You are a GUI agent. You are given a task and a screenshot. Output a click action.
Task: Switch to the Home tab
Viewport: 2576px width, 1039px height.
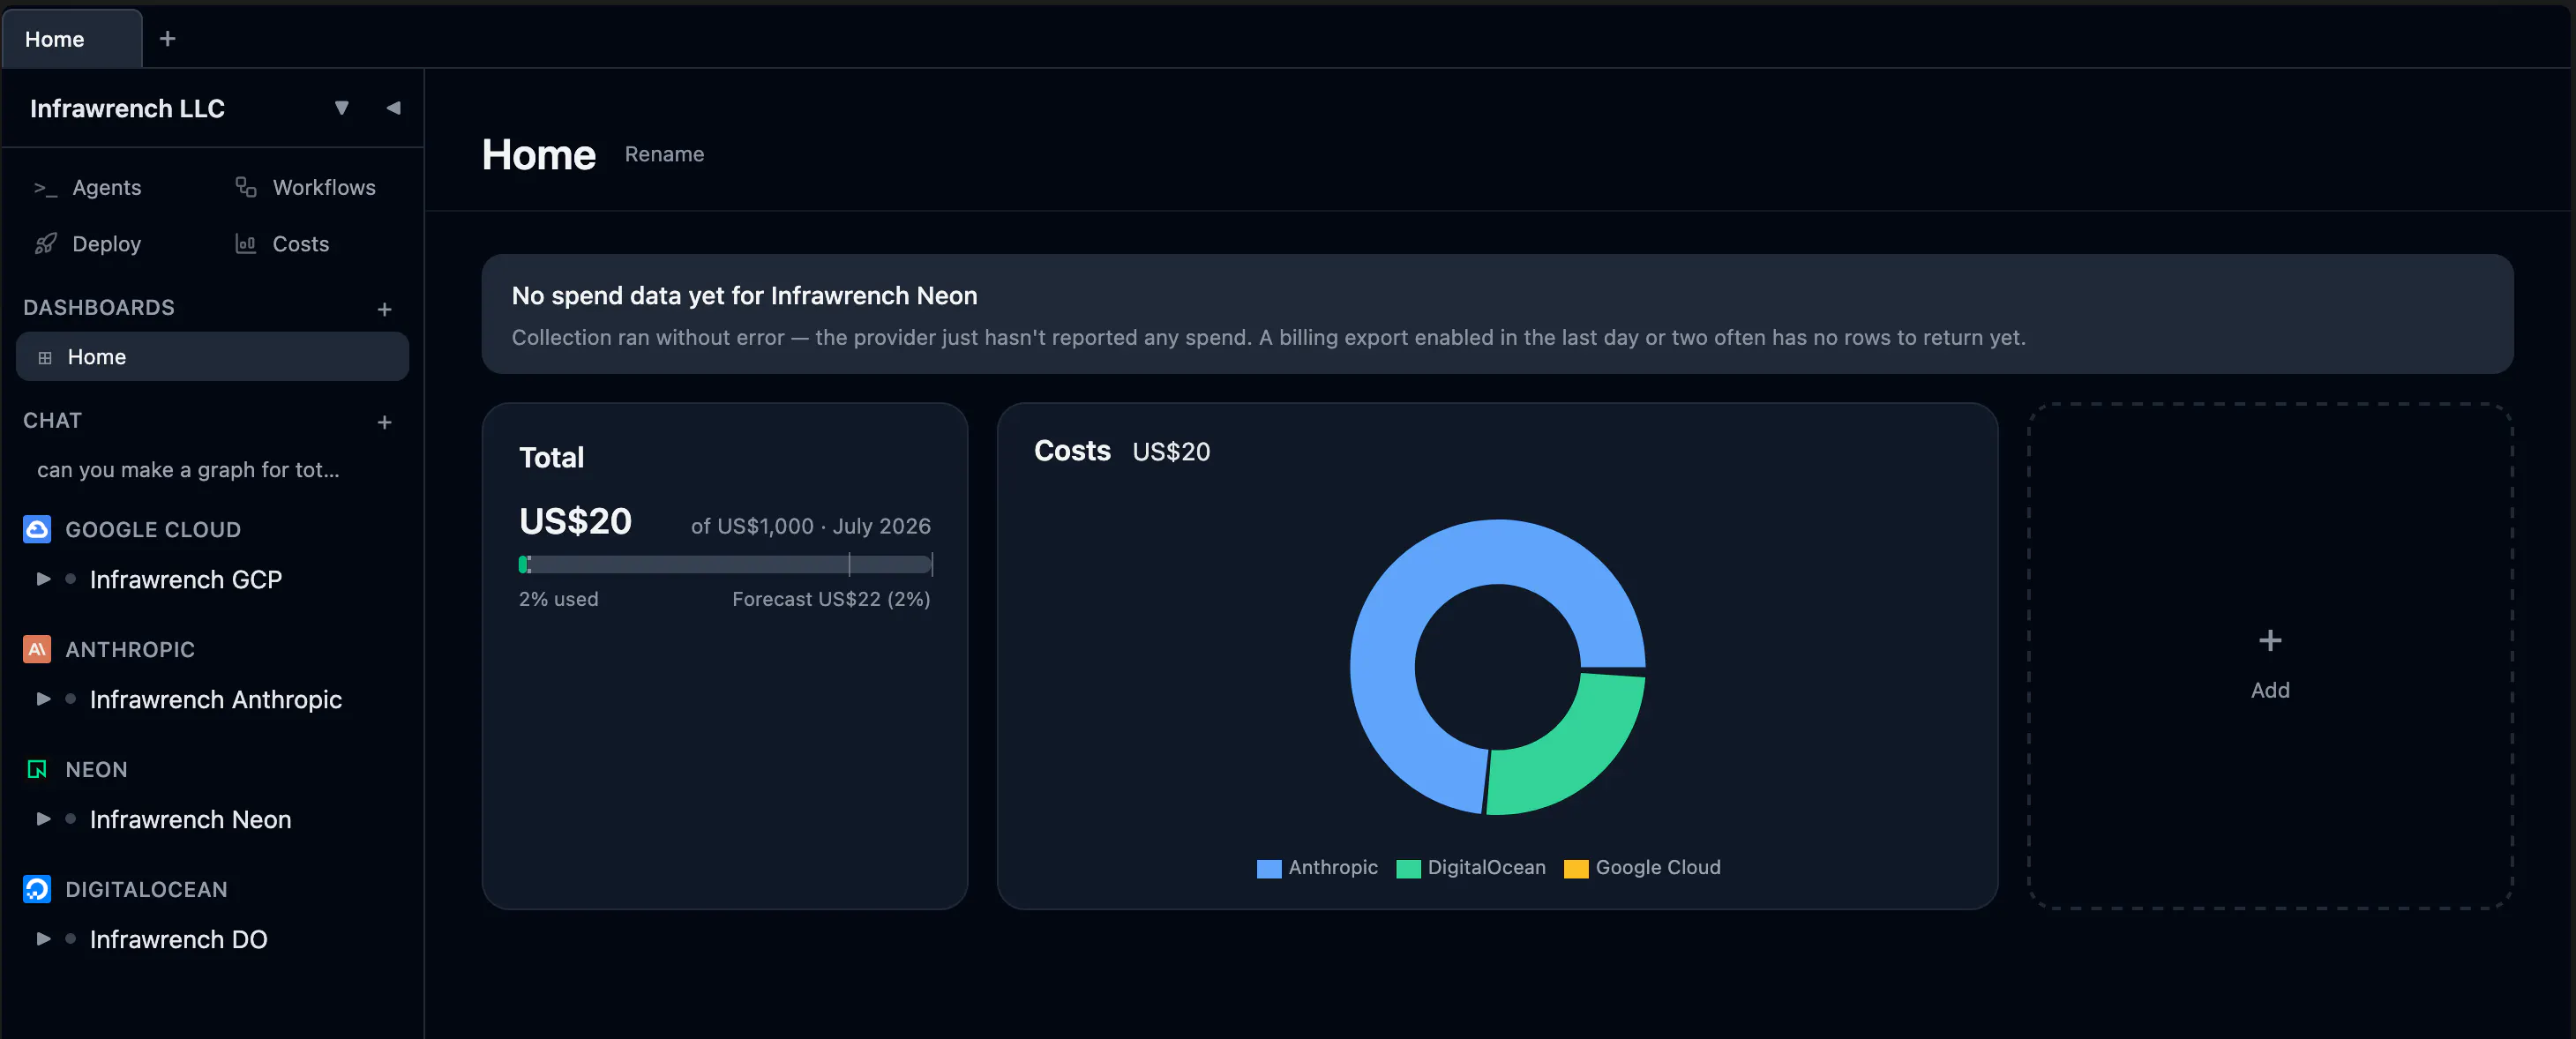(x=72, y=39)
